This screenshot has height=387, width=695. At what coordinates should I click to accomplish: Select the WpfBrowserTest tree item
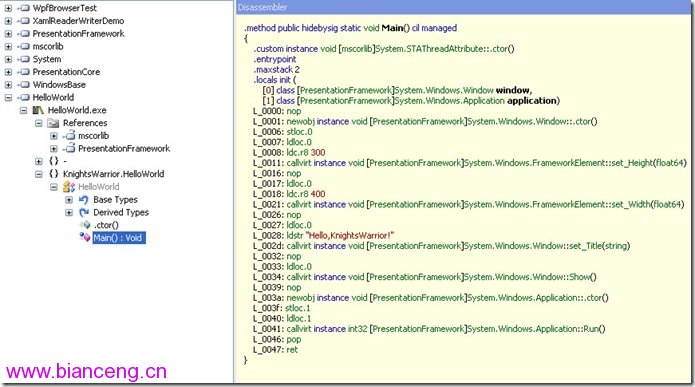(64, 8)
